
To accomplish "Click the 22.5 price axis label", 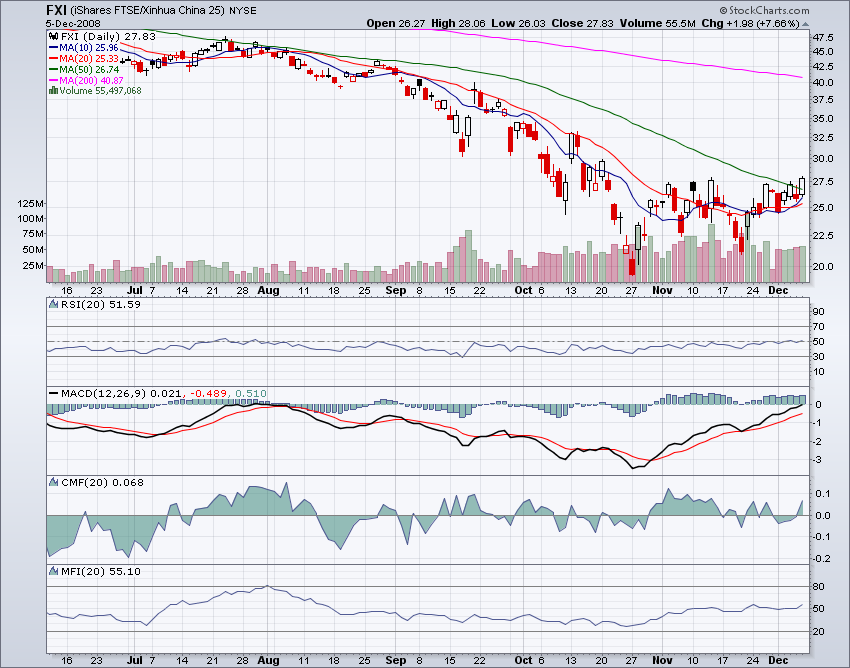I will tap(823, 235).
